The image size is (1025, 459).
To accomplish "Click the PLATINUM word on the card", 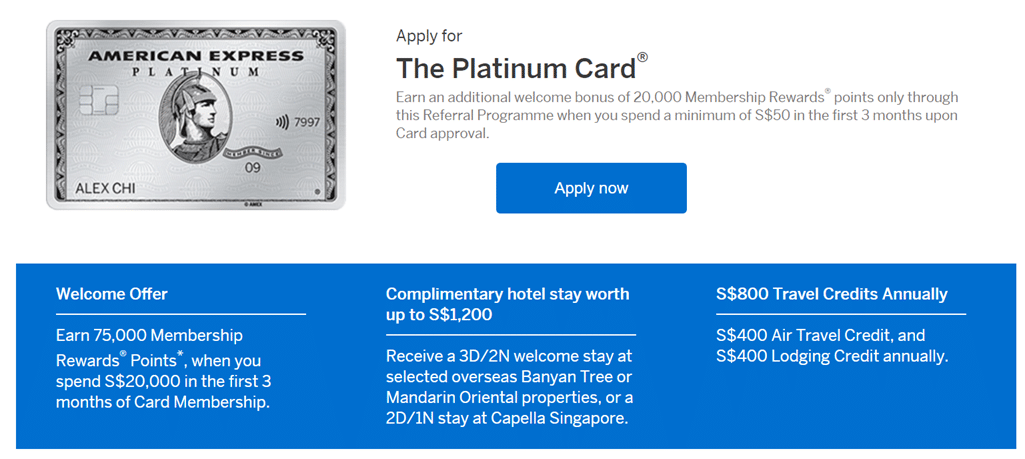I will pyautogui.click(x=196, y=73).
